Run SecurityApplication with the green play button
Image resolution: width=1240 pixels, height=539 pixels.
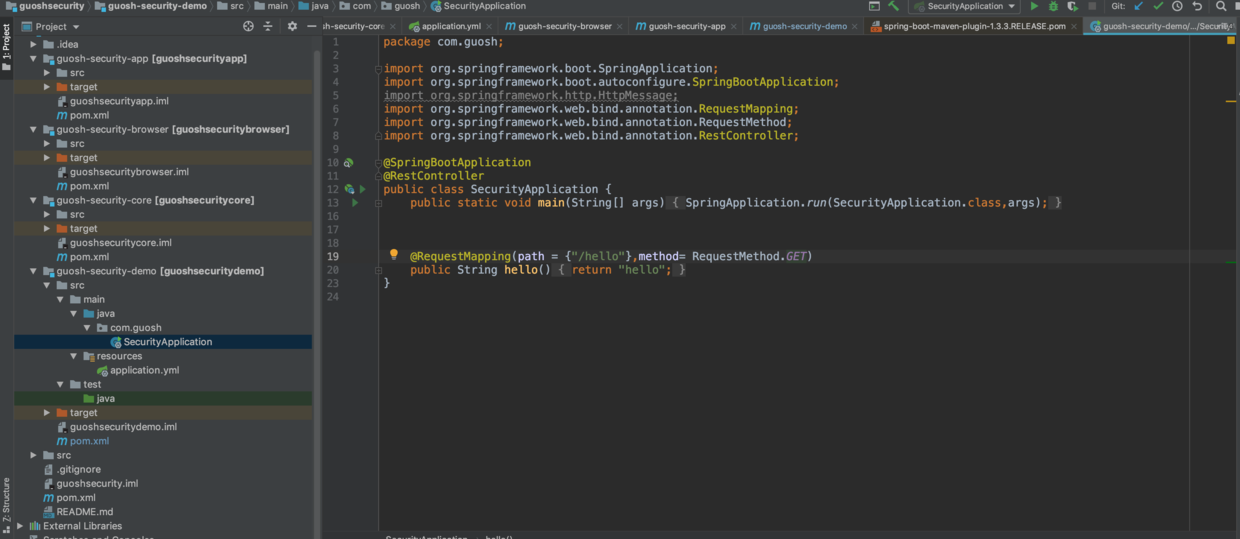(1034, 6)
